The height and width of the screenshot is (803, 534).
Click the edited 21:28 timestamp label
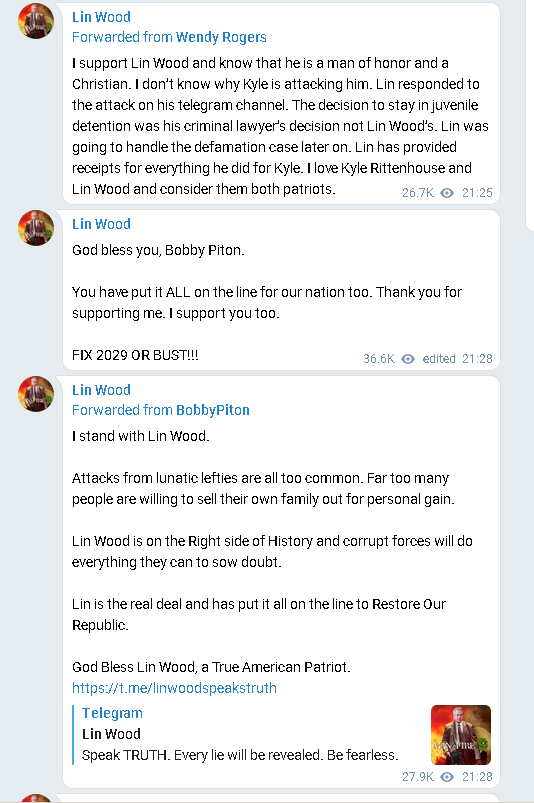pyautogui.click(x=457, y=358)
